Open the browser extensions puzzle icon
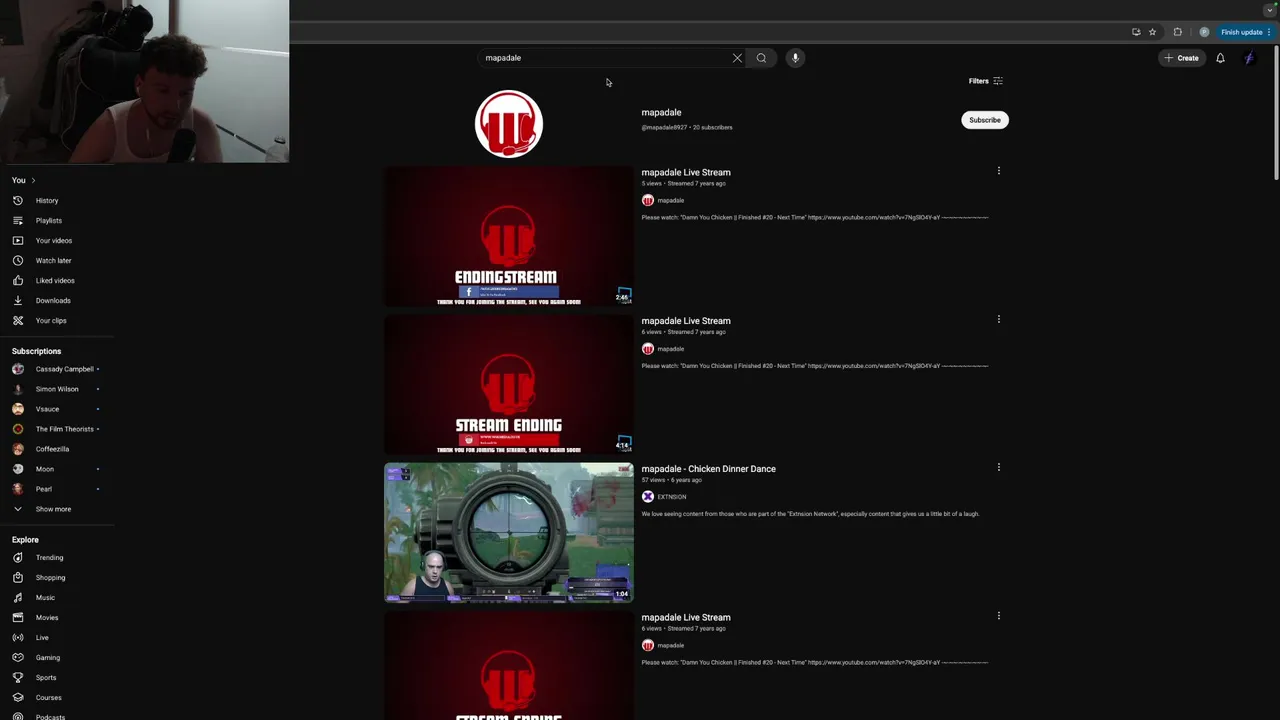1280x720 pixels. (x=1177, y=32)
